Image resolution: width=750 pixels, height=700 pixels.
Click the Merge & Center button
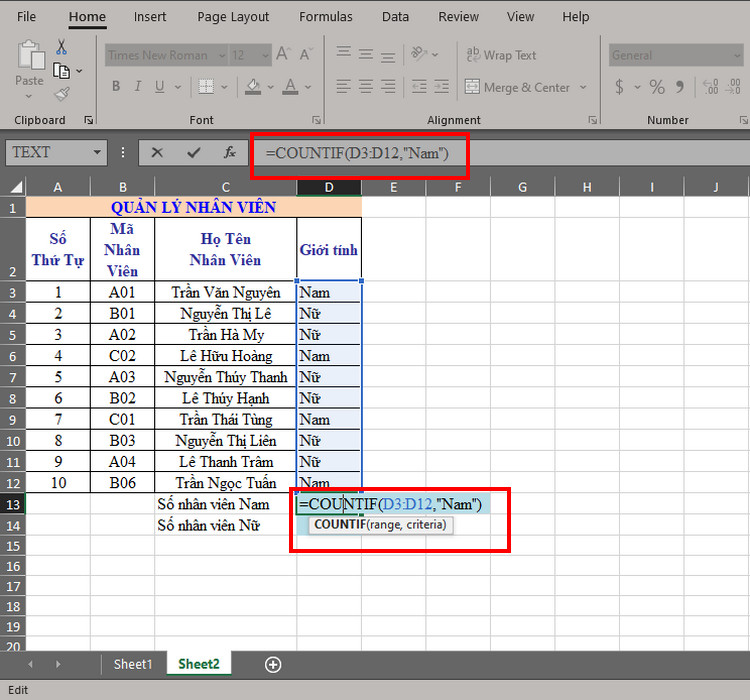[518, 87]
